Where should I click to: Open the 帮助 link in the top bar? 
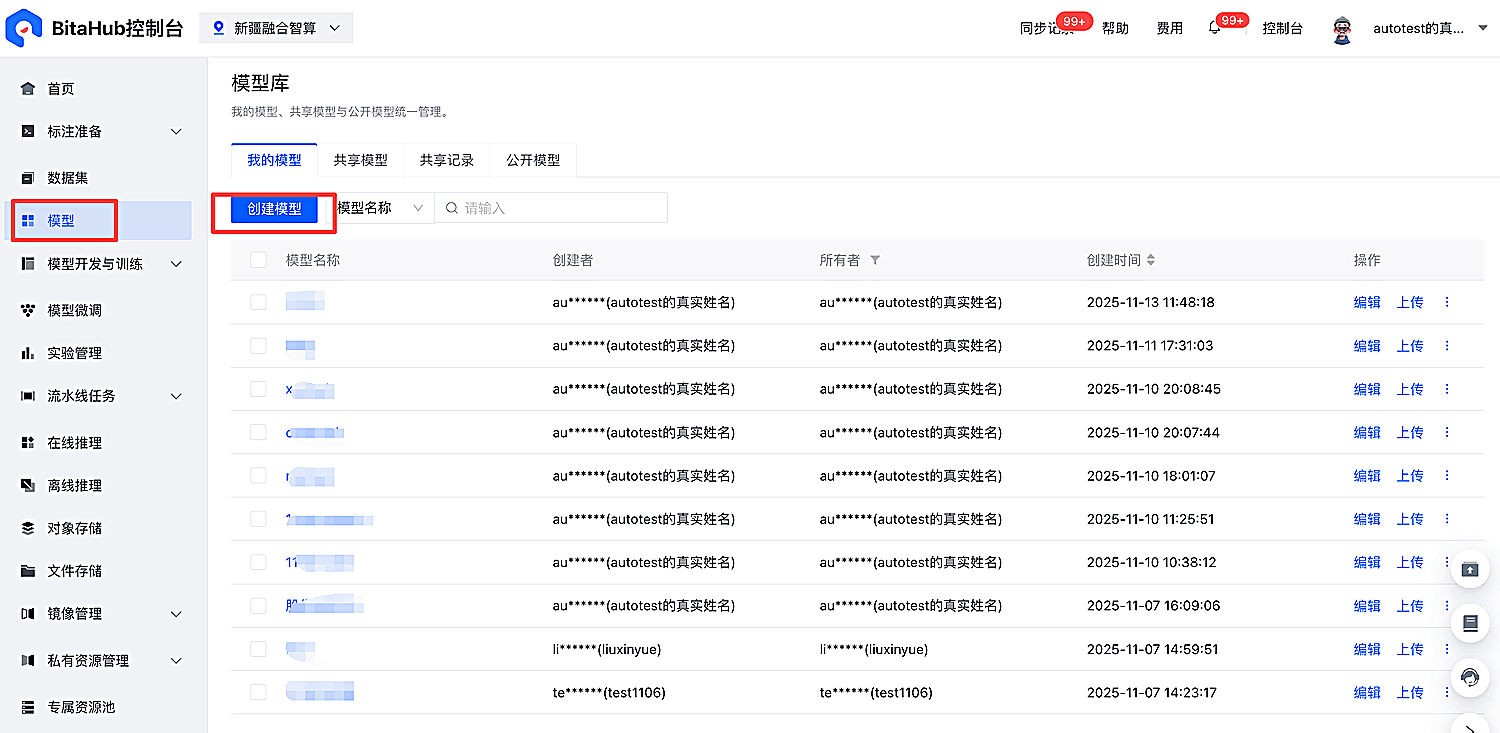tap(1115, 28)
